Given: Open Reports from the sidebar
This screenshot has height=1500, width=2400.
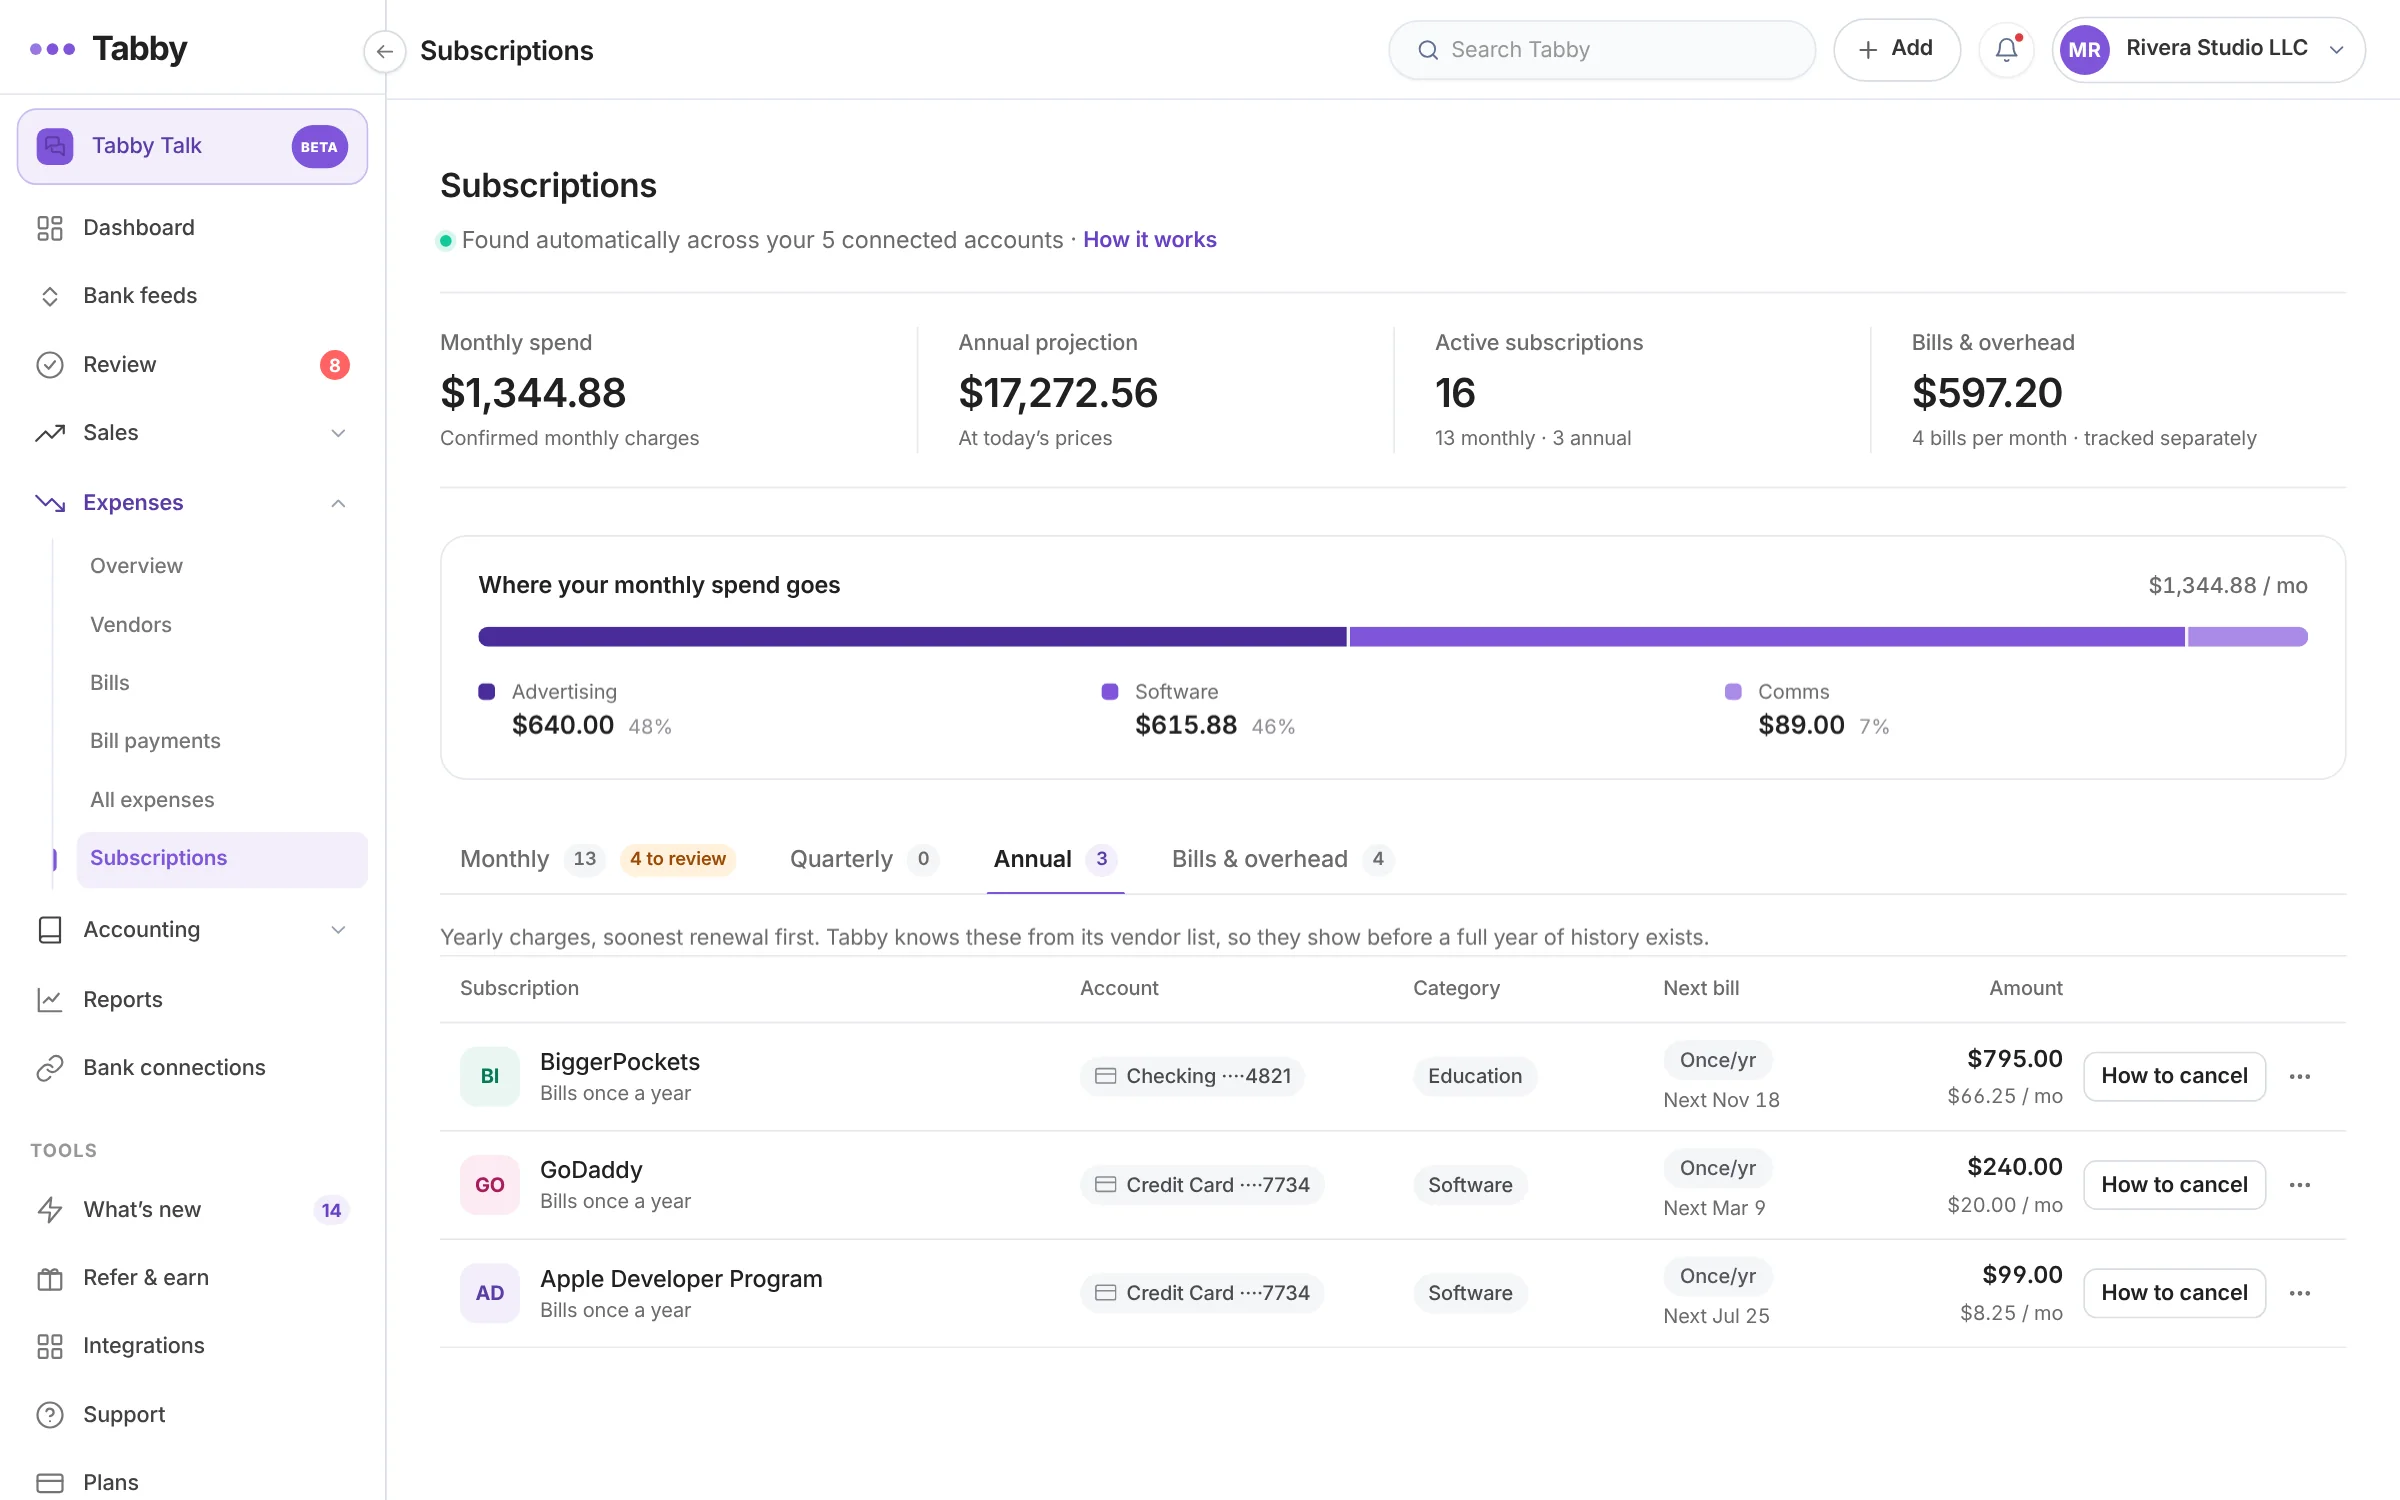Looking at the screenshot, I should (192, 999).
